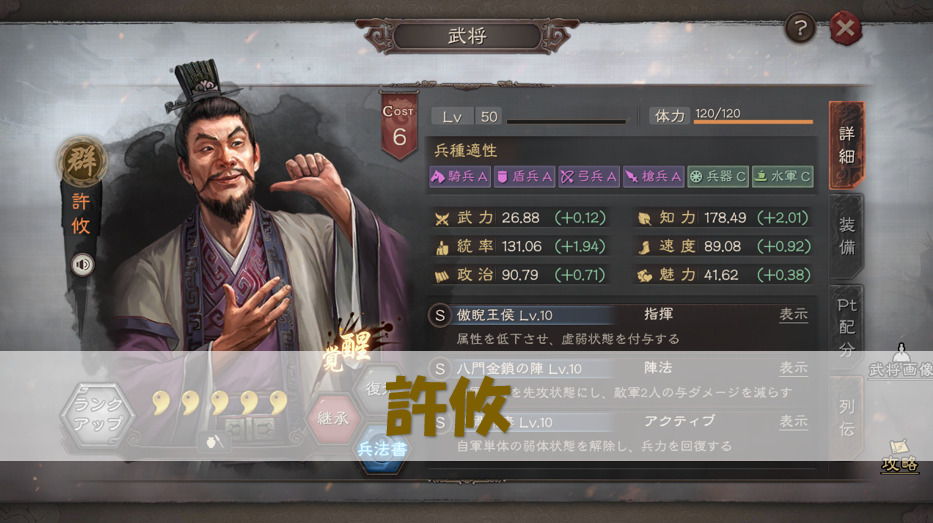Play the general's voice speaker icon
933x523 pixels.
click(x=83, y=265)
